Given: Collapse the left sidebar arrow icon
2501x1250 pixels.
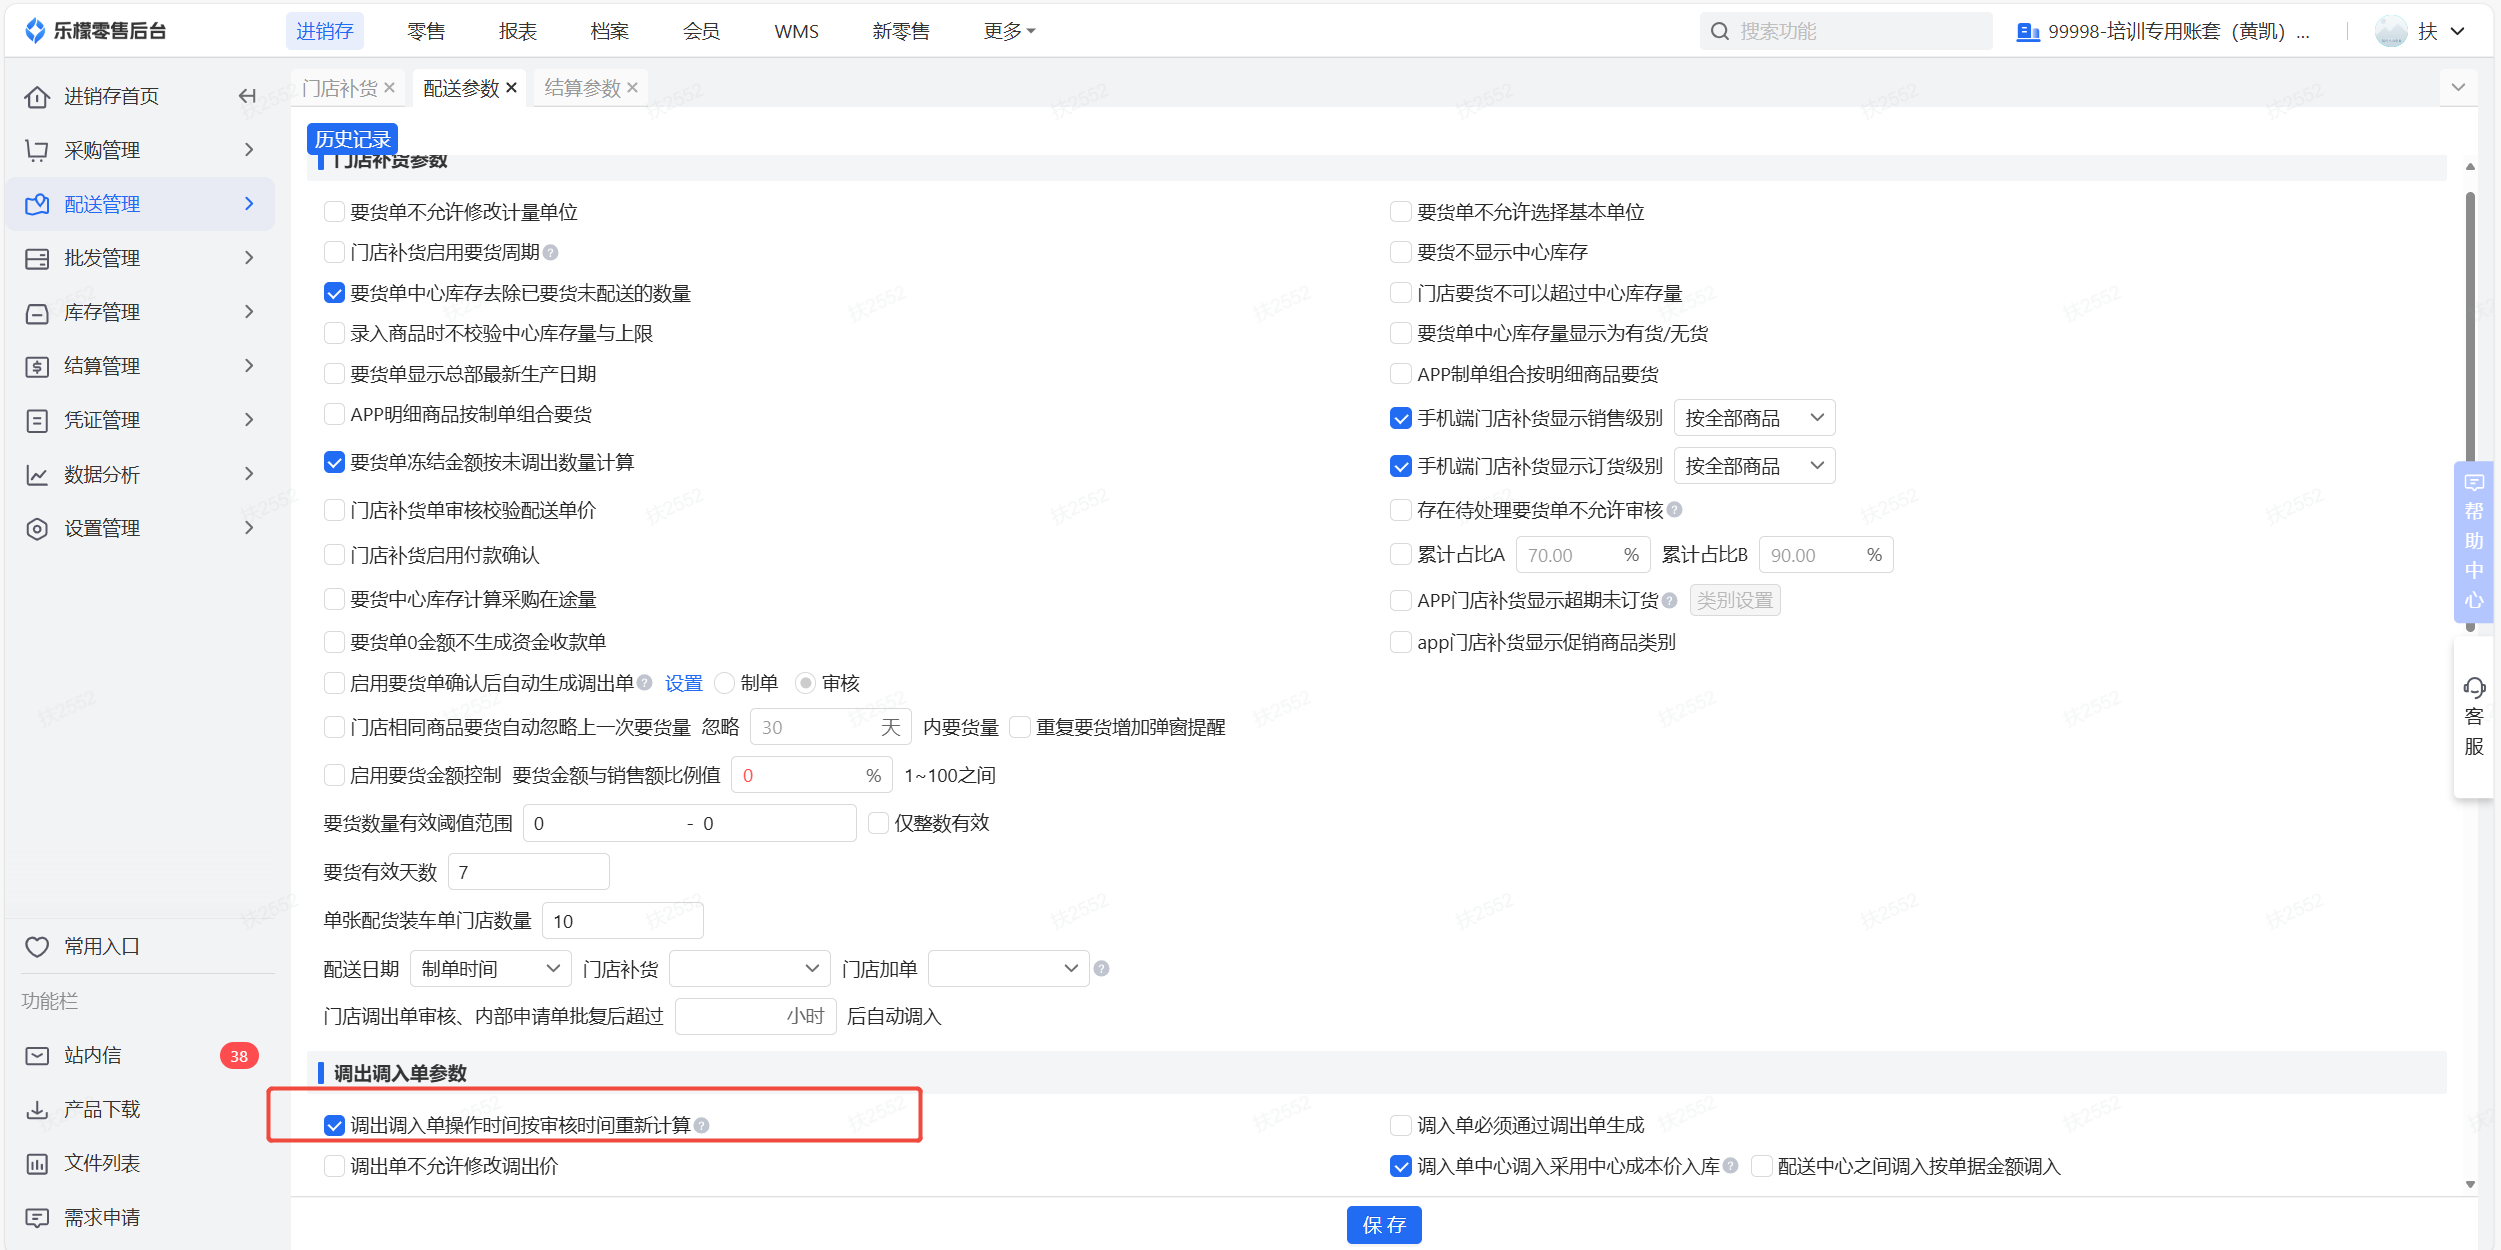Looking at the screenshot, I should (x=247, y=96).
